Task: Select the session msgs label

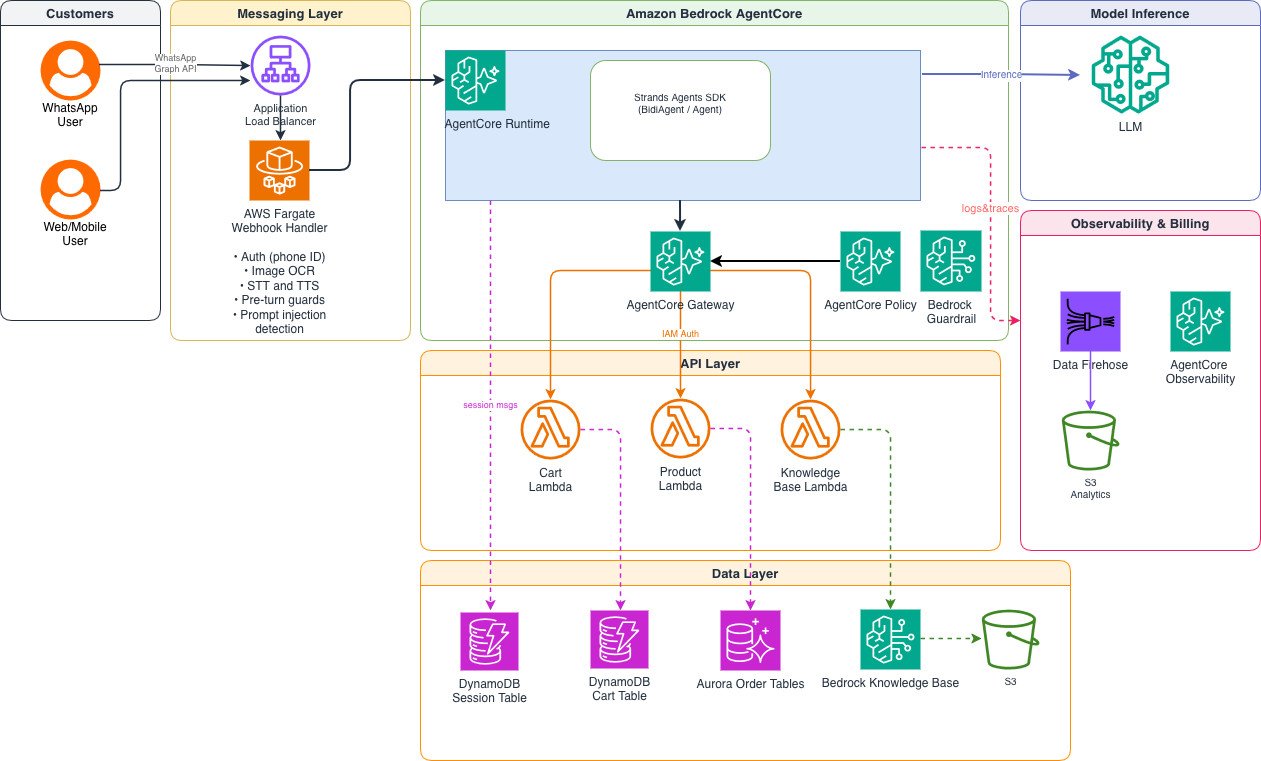Action: click(489, 405)
